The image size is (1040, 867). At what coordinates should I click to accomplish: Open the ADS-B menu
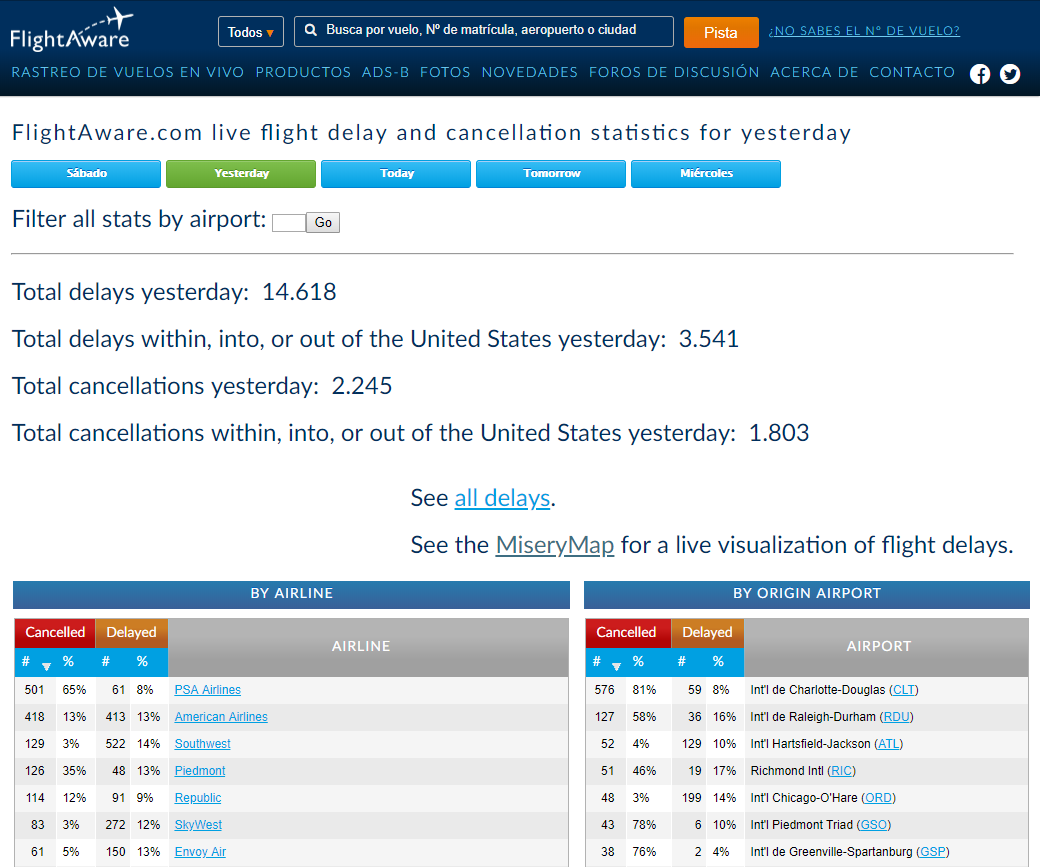coord(385,72)
